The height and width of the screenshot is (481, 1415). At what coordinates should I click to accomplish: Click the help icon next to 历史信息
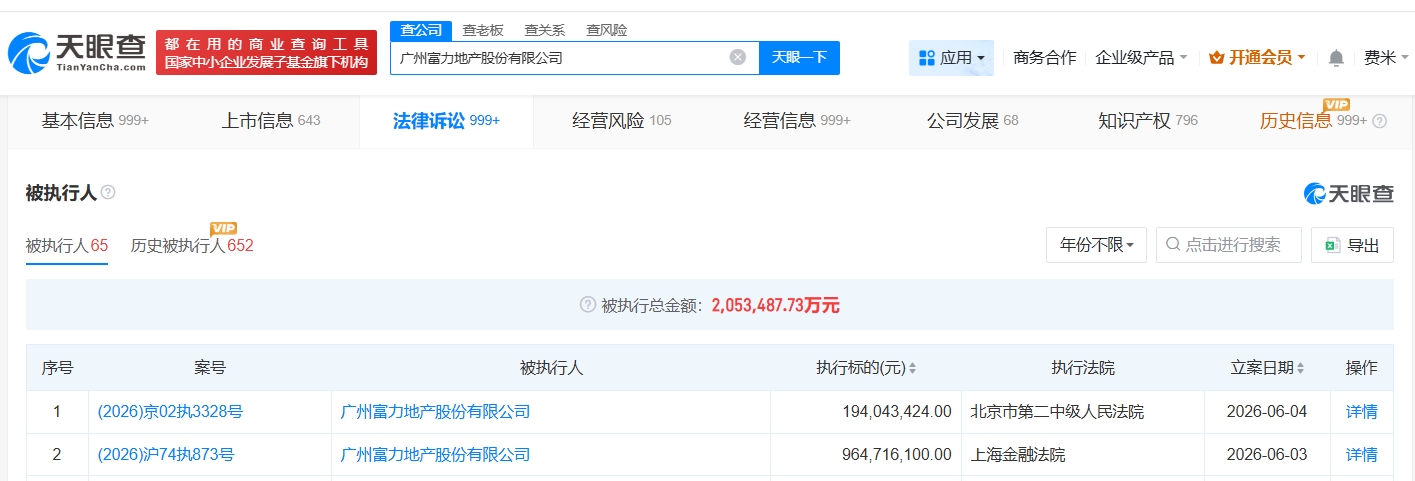pyautogui.click(x=1380, y=121)
